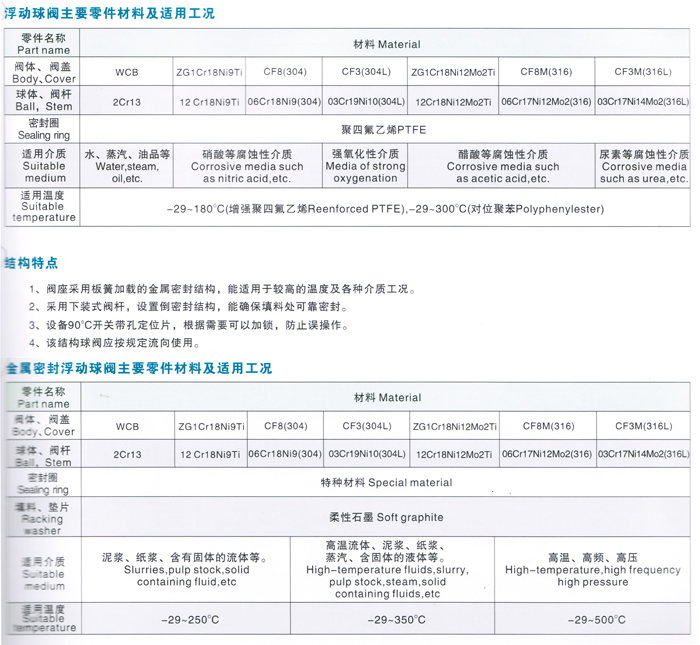
Task: Select the -29~180°C Reenforced PTFE temperature cell
Action: (385, 209)
